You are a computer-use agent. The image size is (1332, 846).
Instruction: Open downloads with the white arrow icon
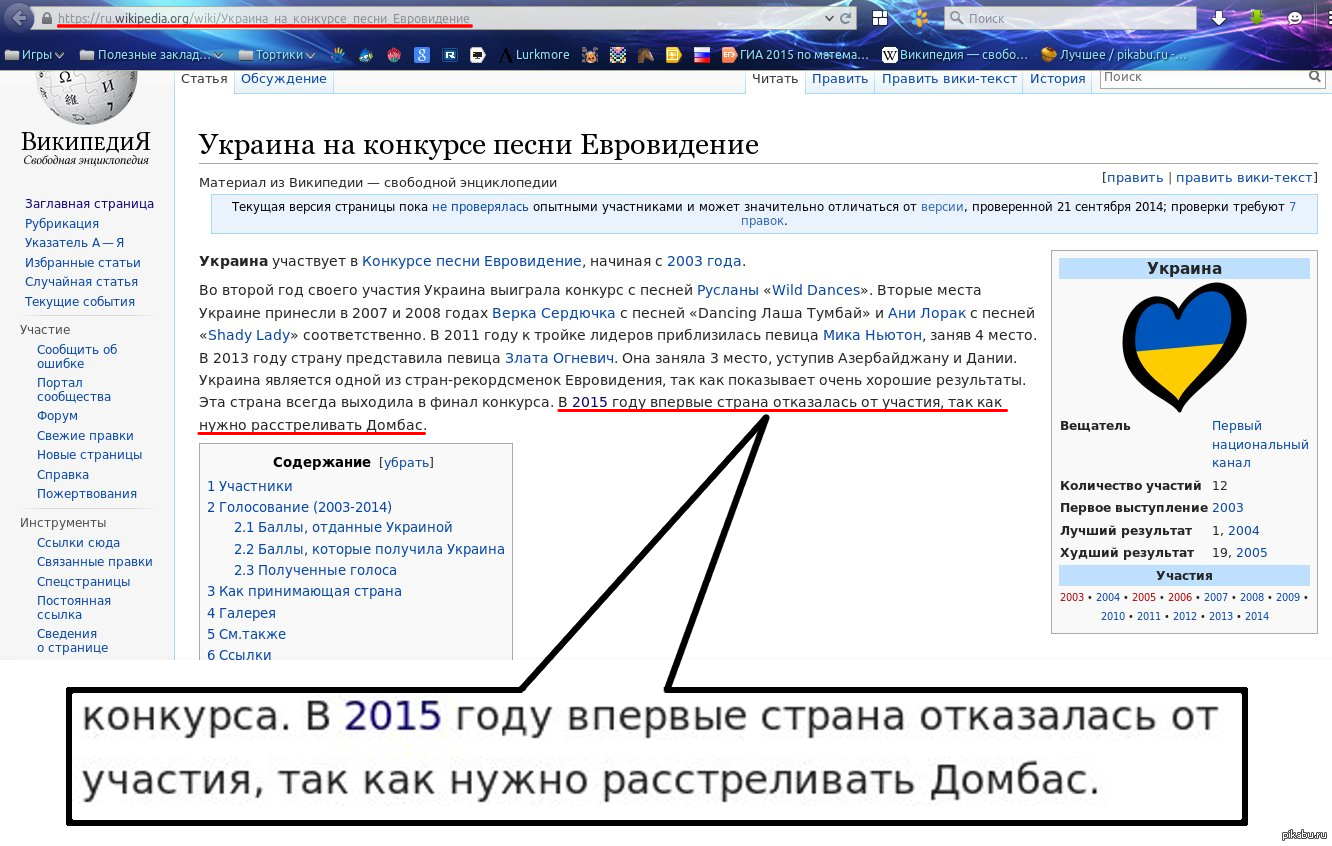point(1218,18)
